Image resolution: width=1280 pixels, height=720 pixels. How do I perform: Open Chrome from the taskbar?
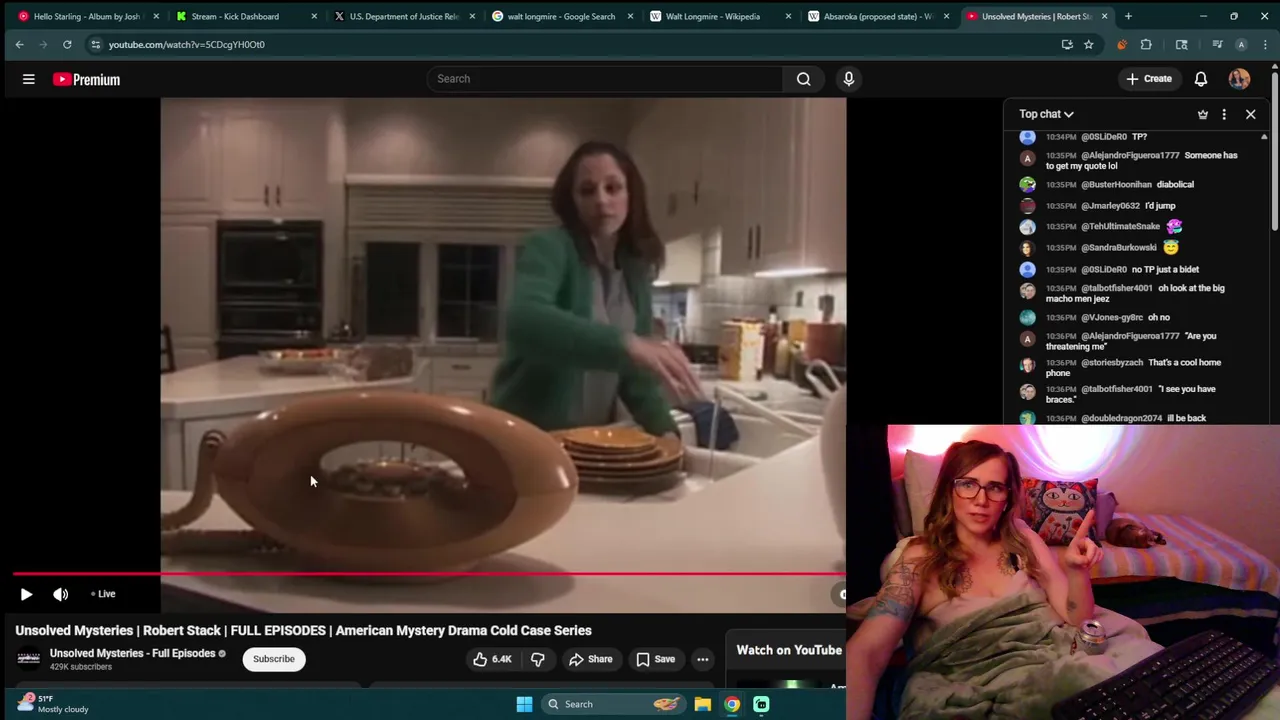click(x=732, y=704)
